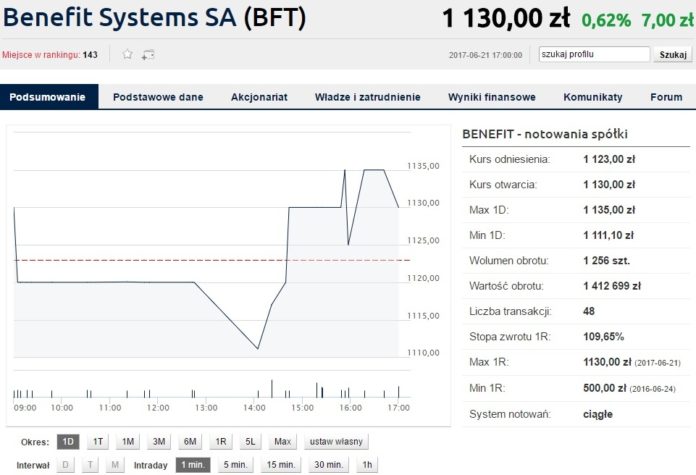The image size is (696, 475).
Task: Click the ustaw własny period button
Action: (x=336, y=442)
